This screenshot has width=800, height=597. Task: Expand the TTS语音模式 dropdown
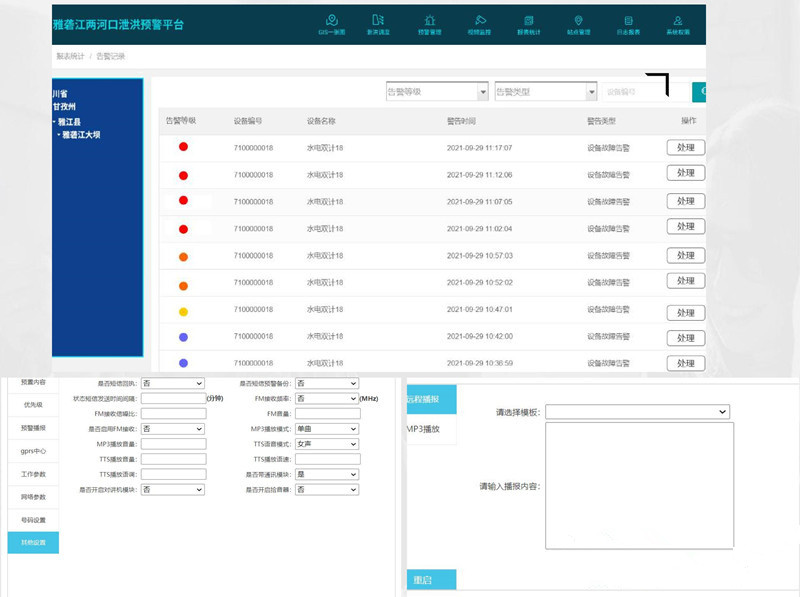(x=326, y=444)
